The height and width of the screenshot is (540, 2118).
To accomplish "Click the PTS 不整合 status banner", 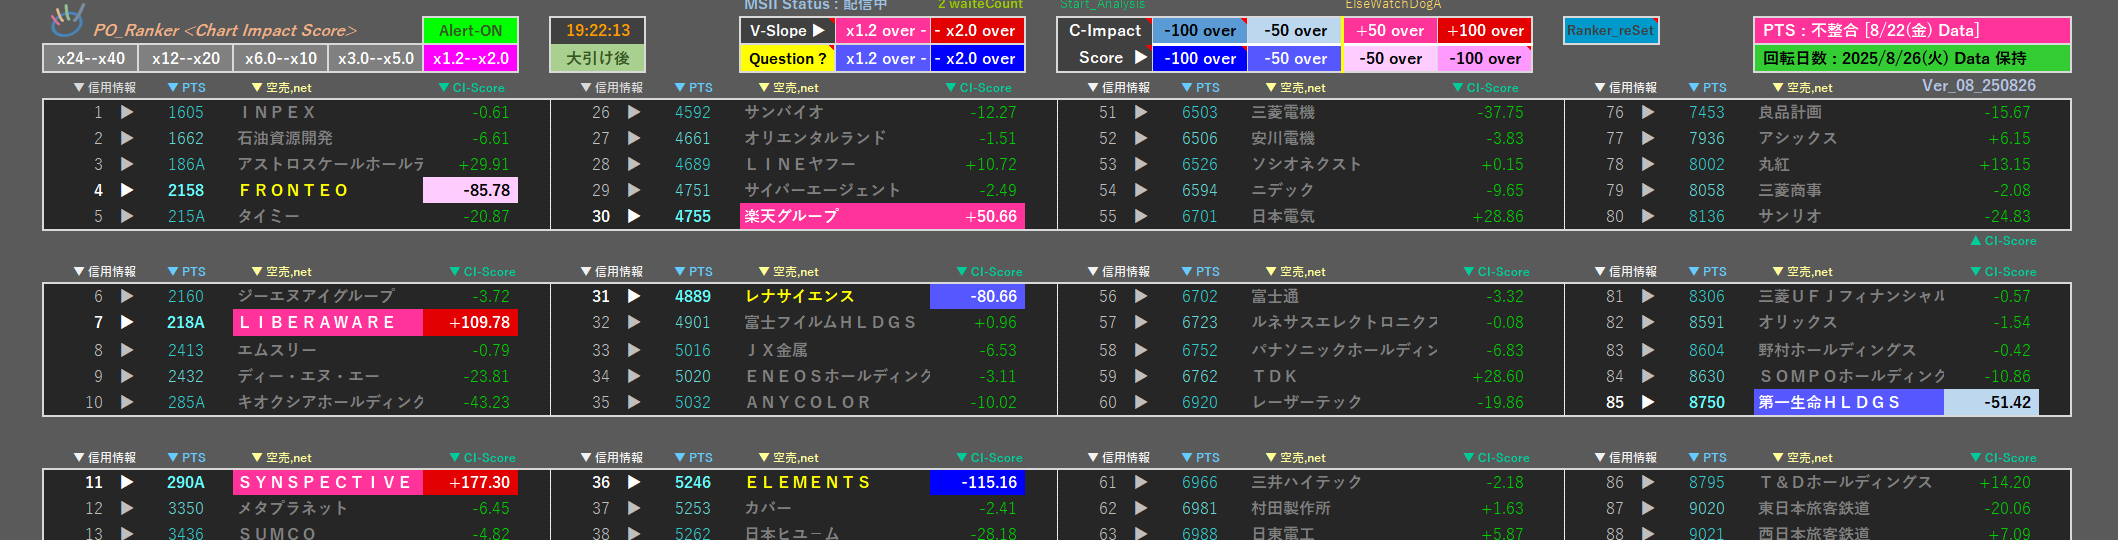I will coord(1911,31).
